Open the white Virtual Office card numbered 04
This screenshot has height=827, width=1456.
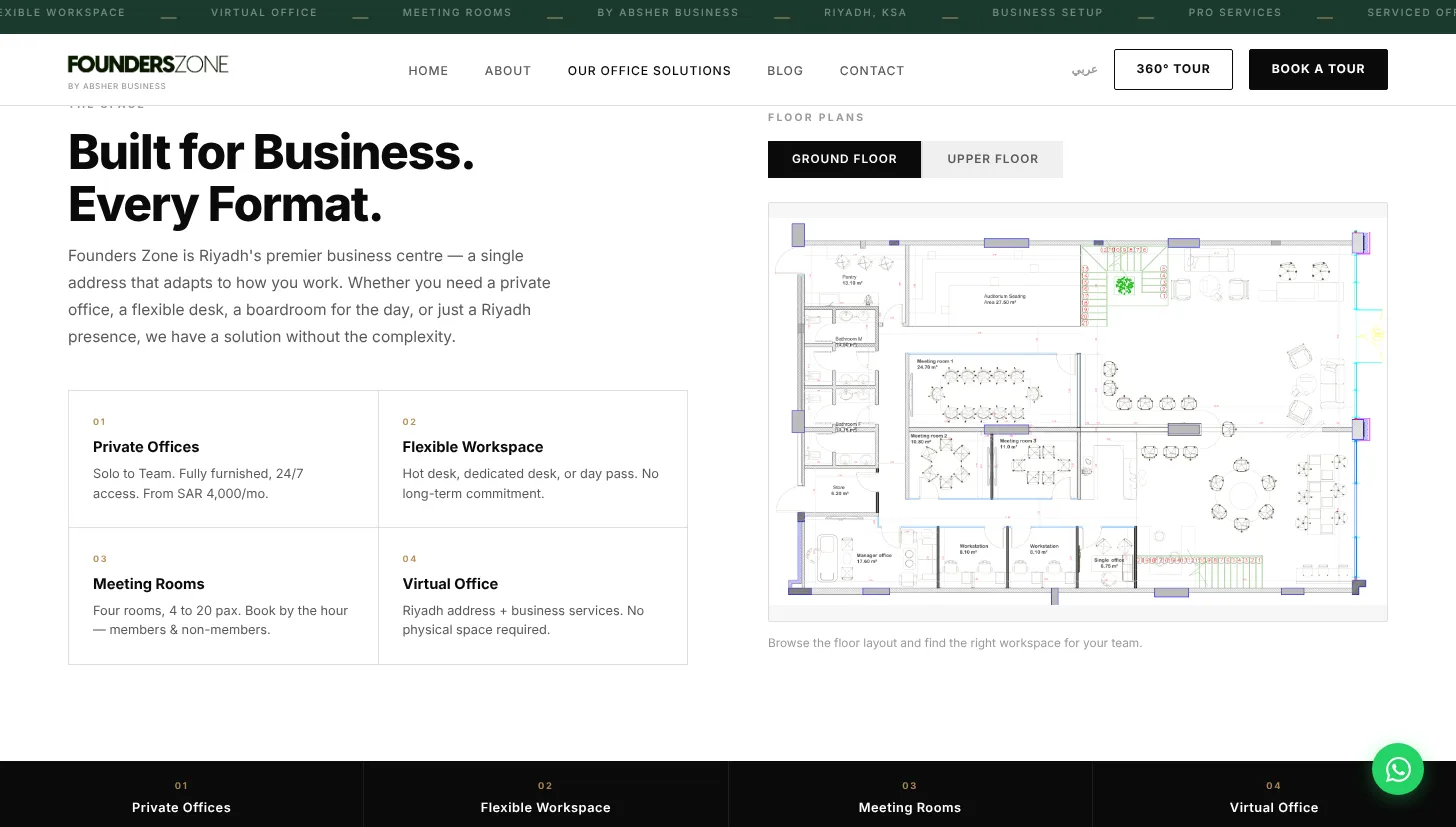(x=533, y=596)
